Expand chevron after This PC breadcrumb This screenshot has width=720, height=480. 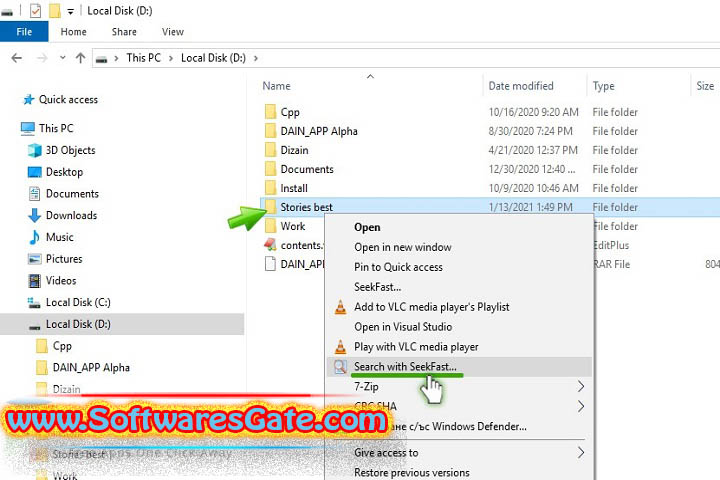[x=171, y=58]
